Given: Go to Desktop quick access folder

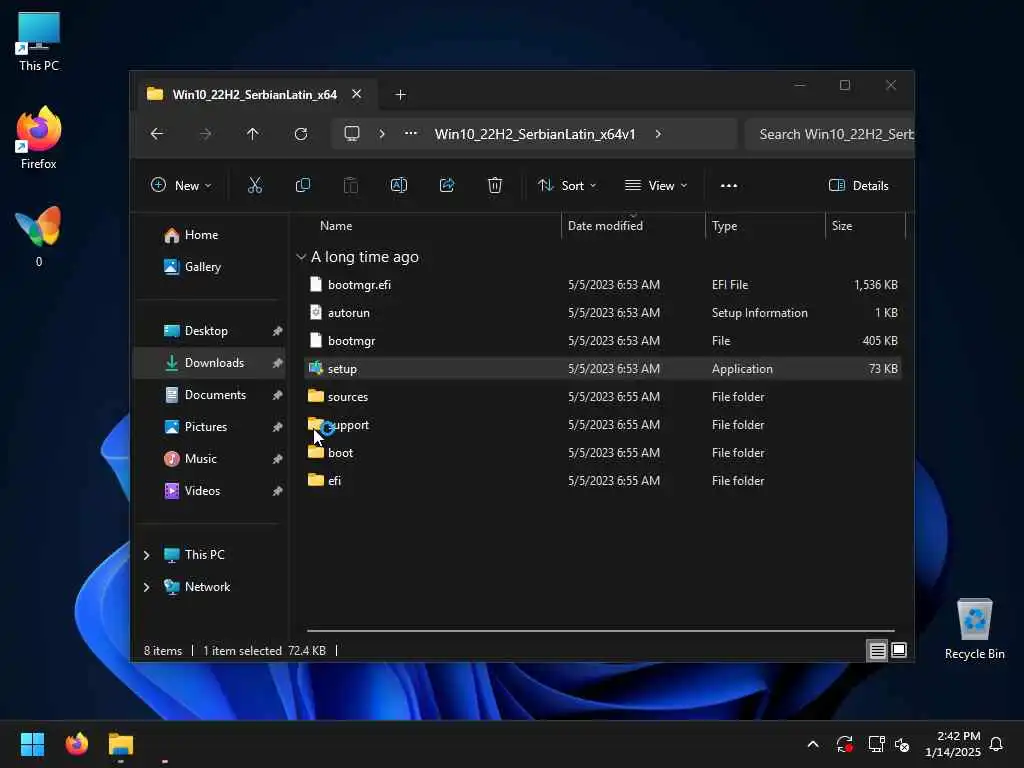Looking at the screenshot, I should tap(206, 331).
